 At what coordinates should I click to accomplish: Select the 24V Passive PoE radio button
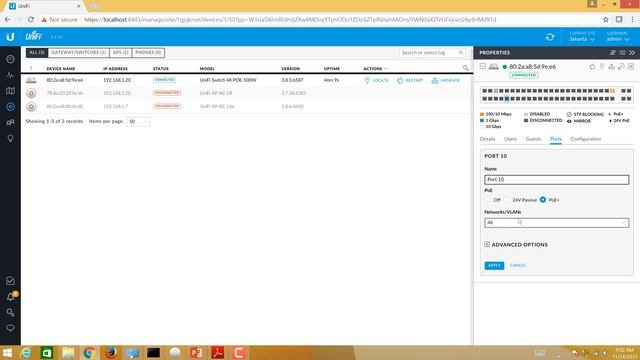tap(507, 200)
